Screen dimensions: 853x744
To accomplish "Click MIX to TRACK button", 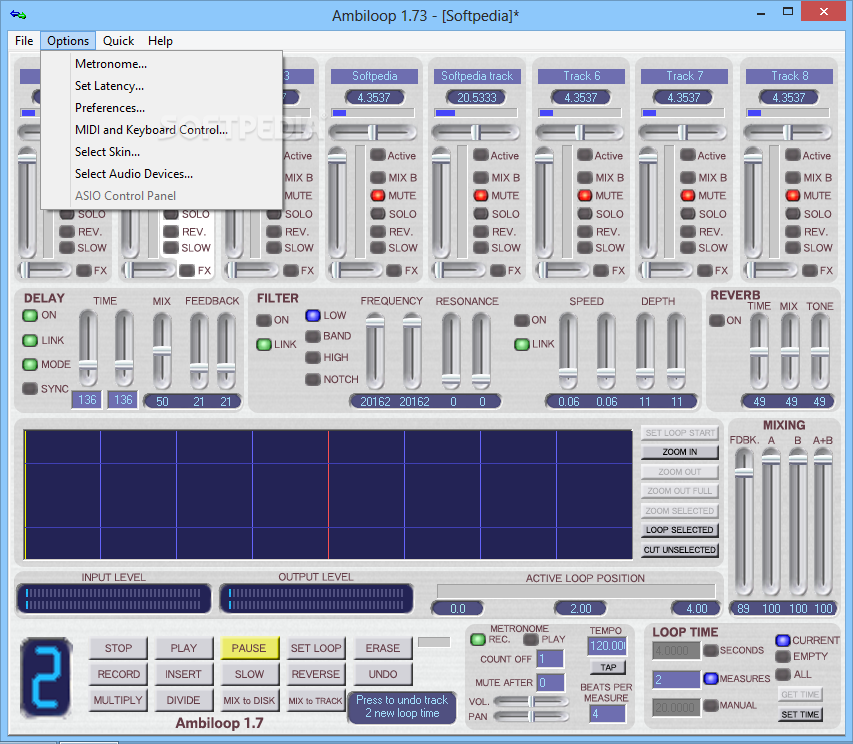I will 316,700.
